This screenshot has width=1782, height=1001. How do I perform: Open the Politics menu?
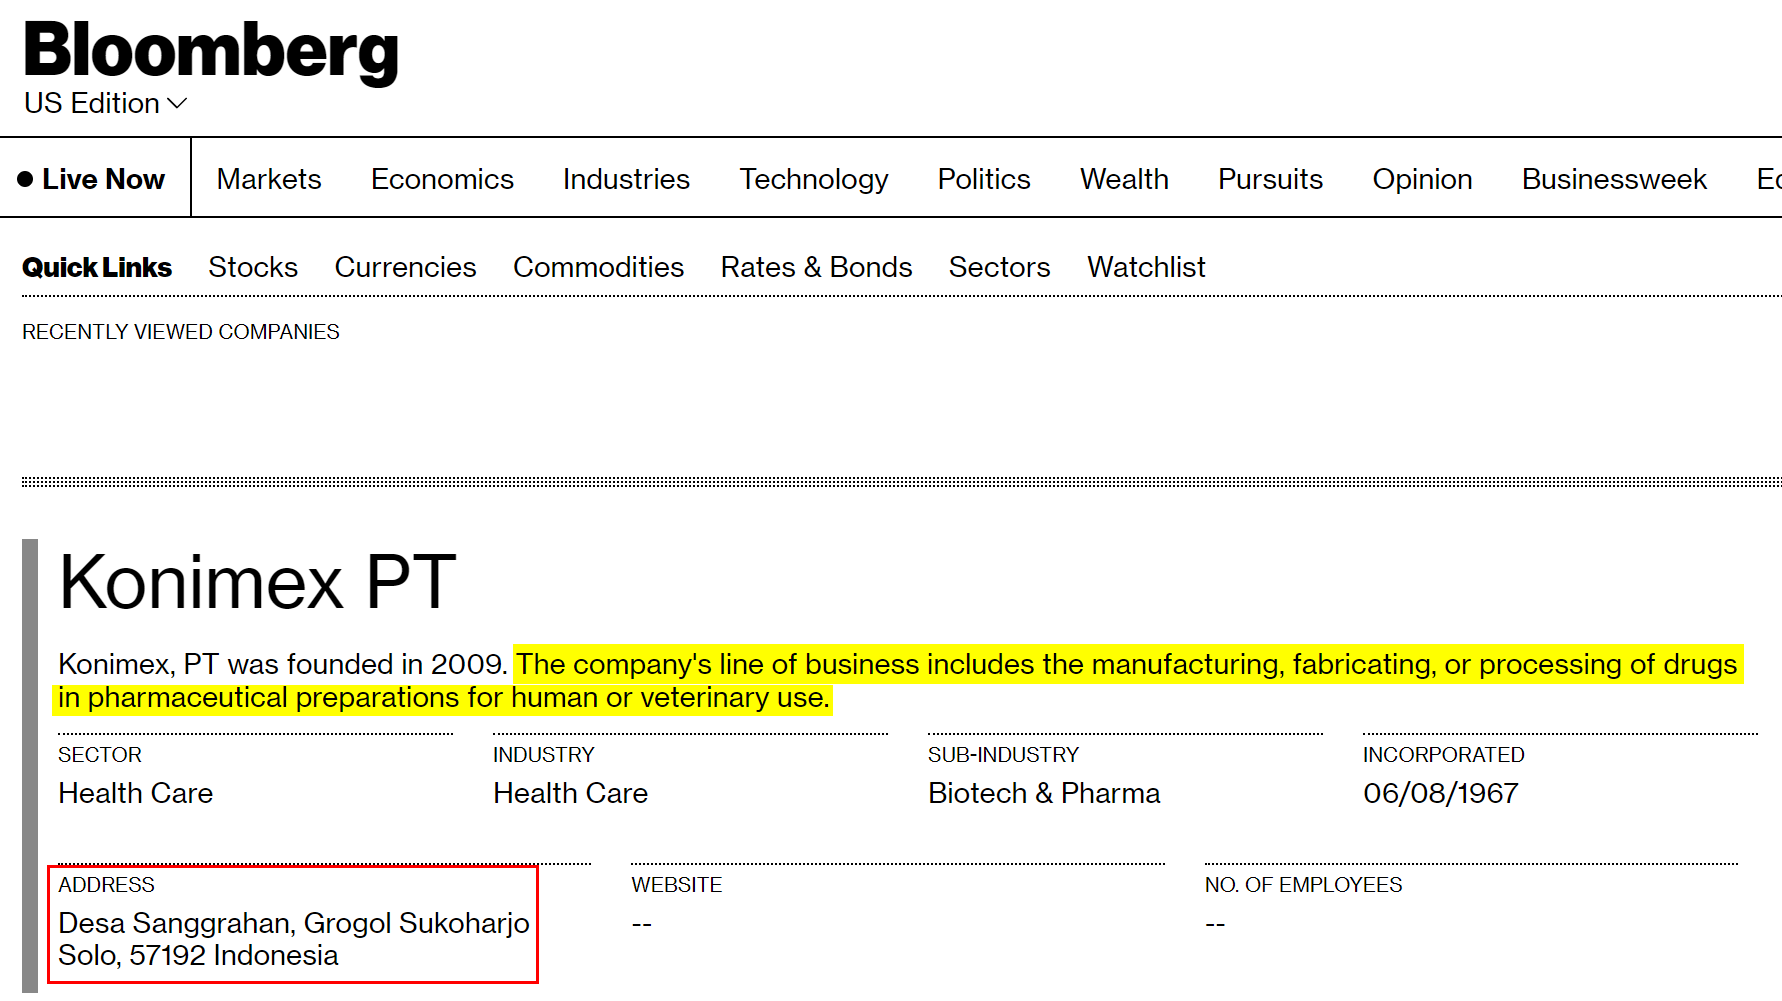(984, 179)
